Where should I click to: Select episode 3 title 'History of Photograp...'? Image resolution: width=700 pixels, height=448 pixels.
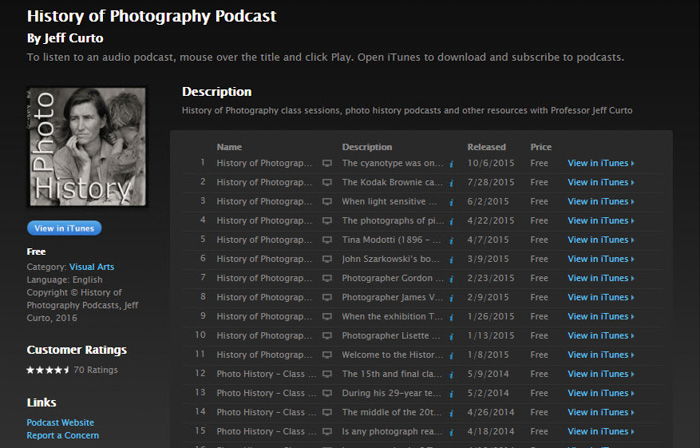(264, 202)
